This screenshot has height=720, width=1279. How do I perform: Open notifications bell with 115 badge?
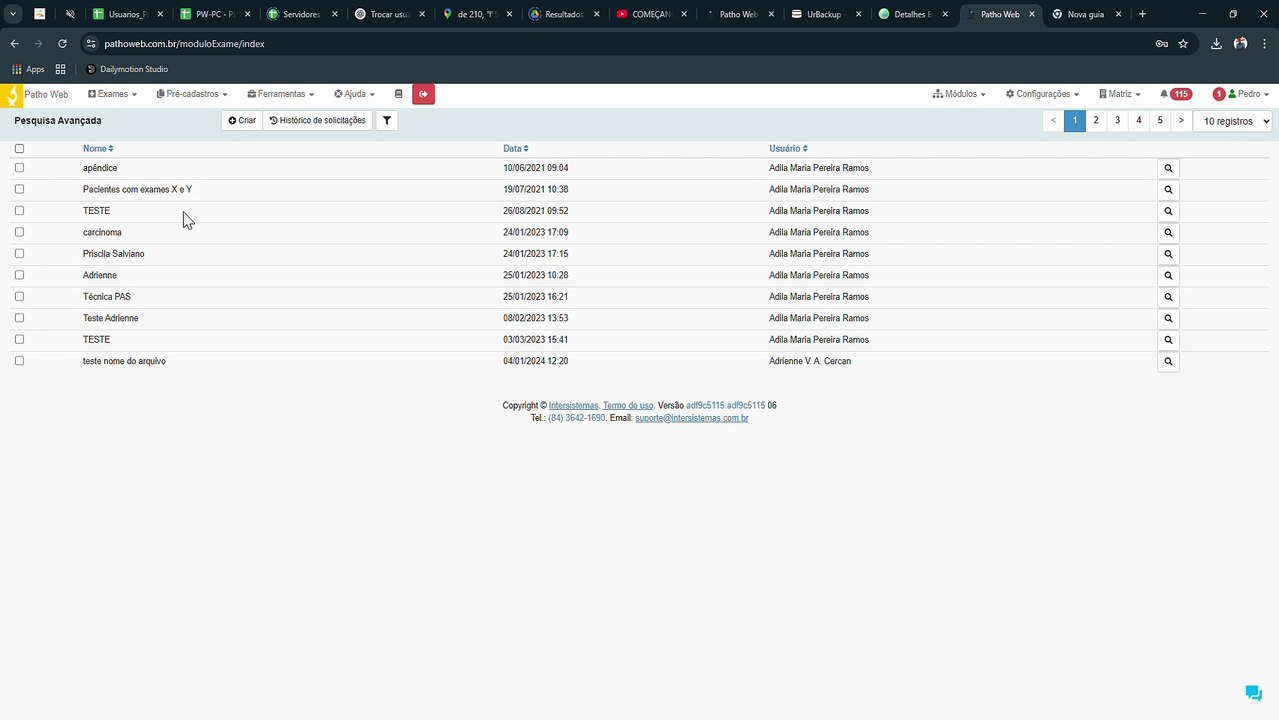[x=1175, y=94]
